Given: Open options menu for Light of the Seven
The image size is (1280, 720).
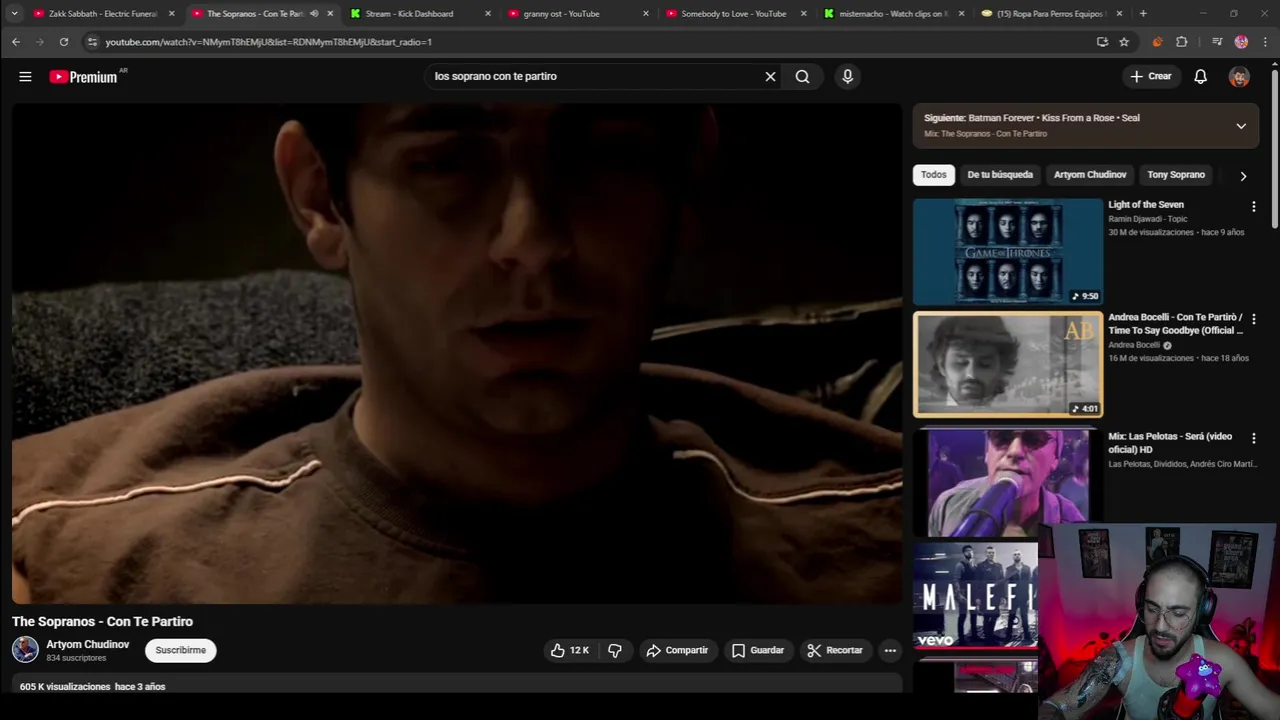Looking at the screenshot, I should [1253, 207].
